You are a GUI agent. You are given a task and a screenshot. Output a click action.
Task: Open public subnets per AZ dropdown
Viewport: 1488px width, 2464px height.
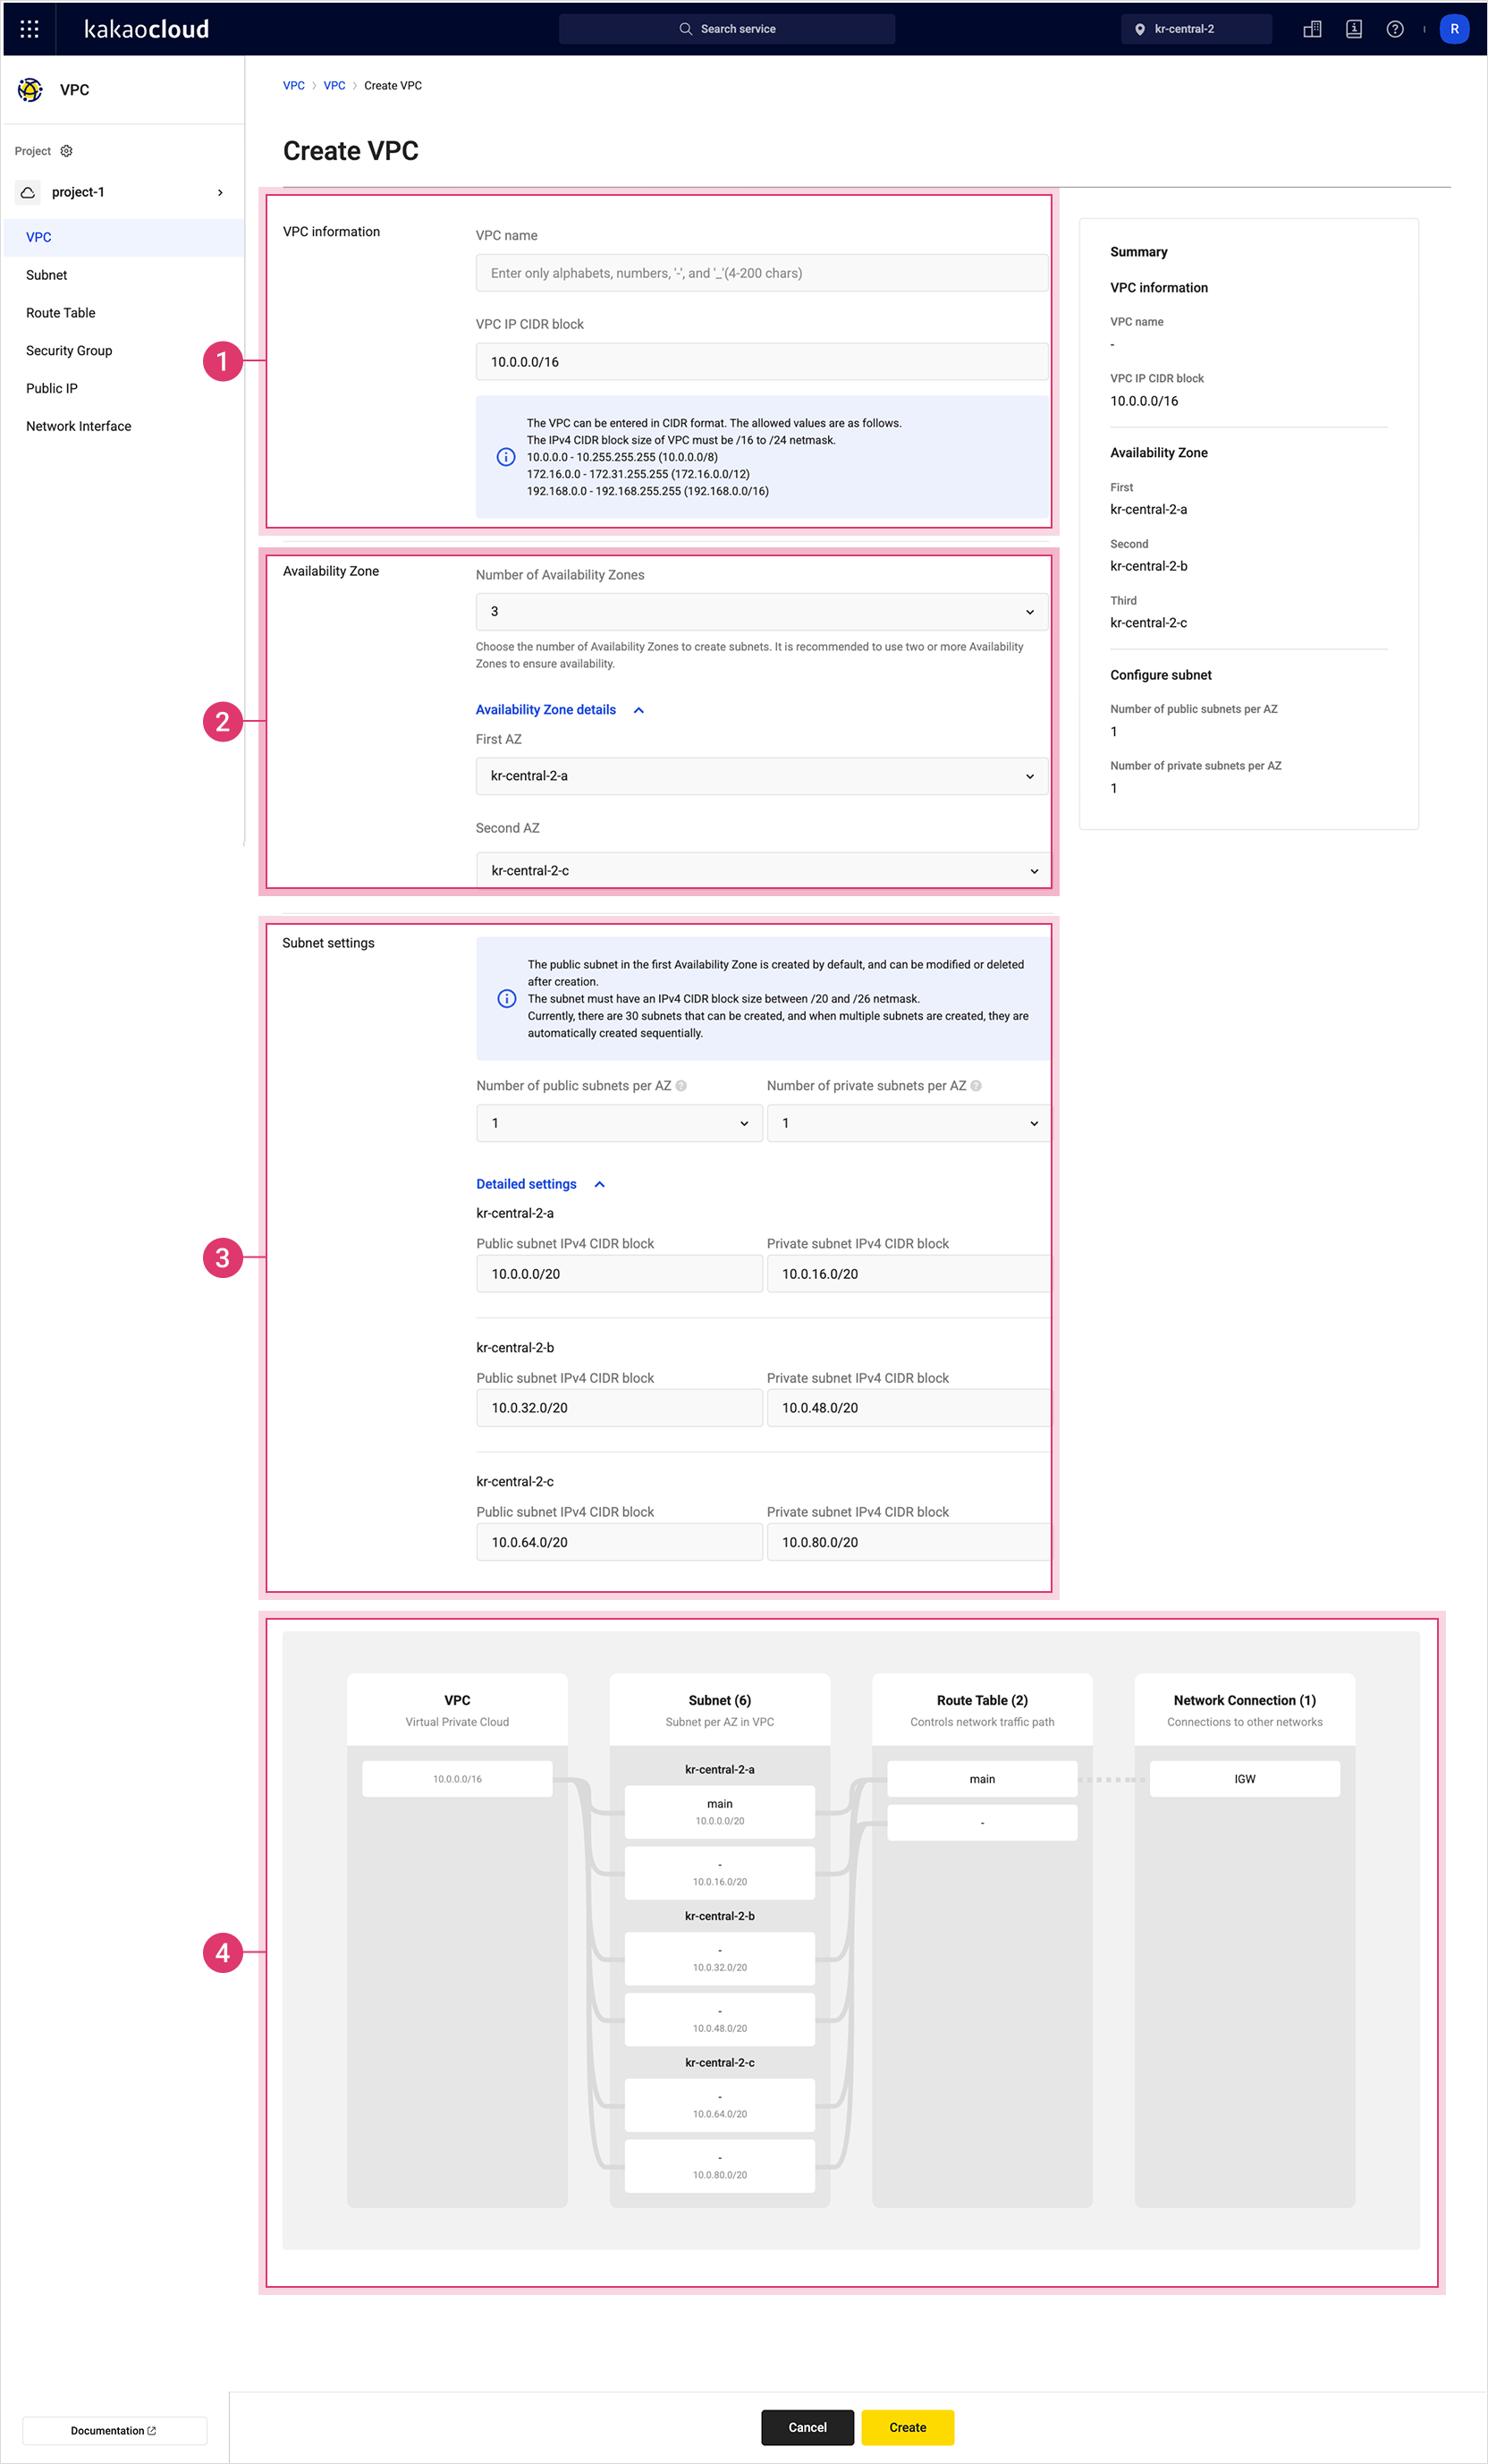click(620, 1123)
